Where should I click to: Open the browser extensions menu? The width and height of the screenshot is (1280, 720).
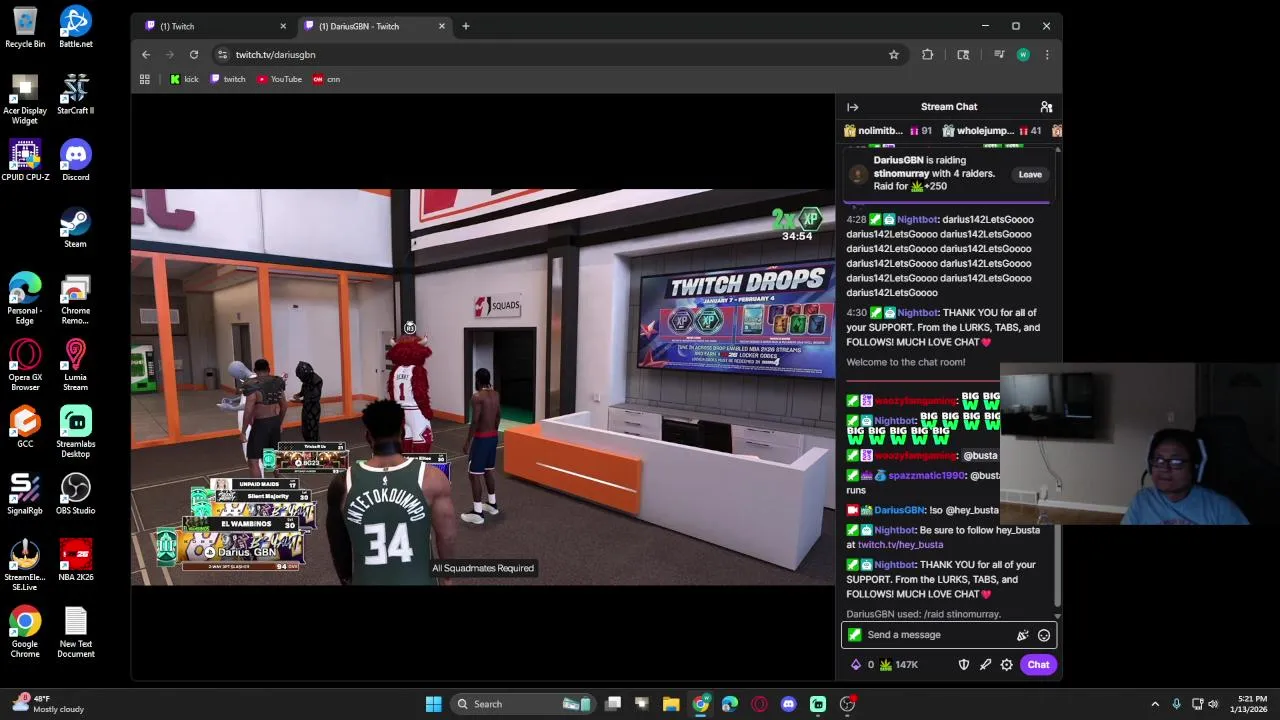click(x=927, y=55)
